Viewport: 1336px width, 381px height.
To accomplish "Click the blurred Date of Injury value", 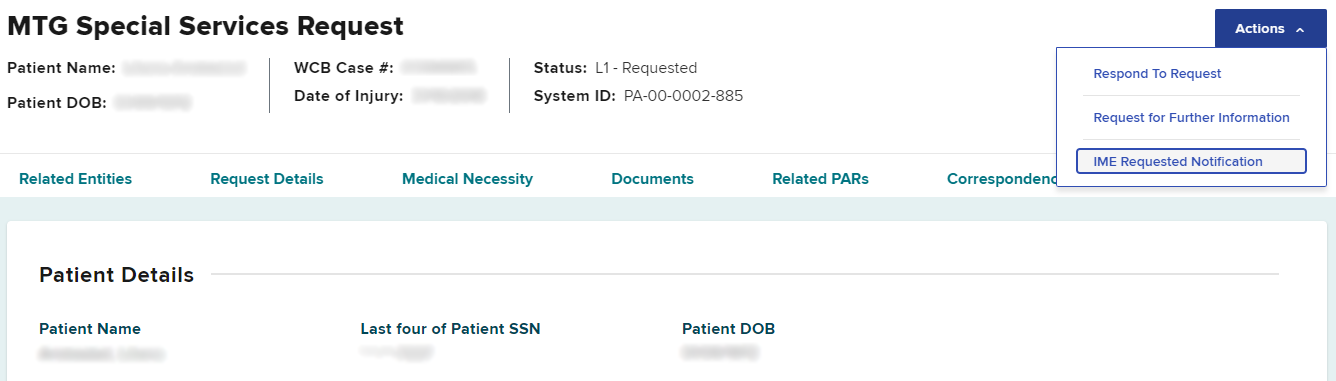I will 449,96.
